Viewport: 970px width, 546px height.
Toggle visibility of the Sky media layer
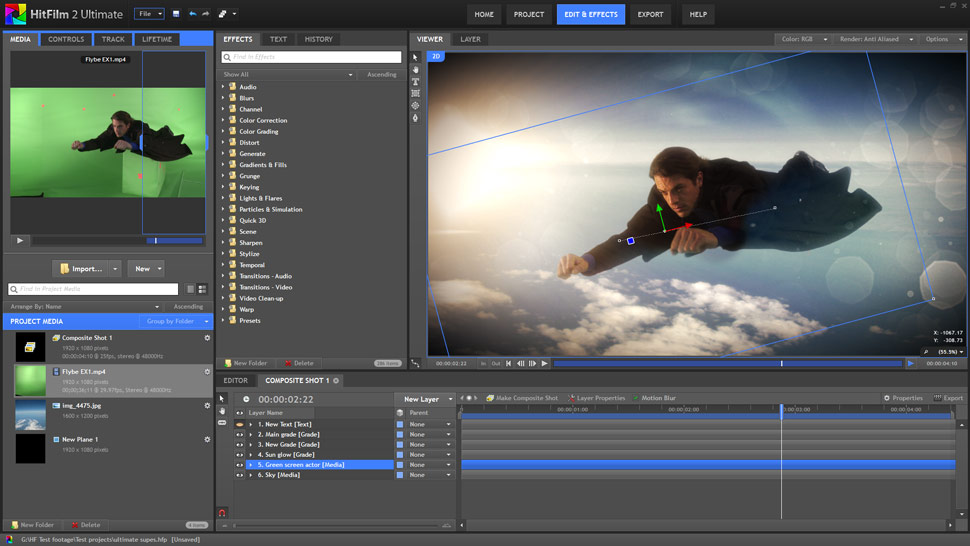click(240, 475)
